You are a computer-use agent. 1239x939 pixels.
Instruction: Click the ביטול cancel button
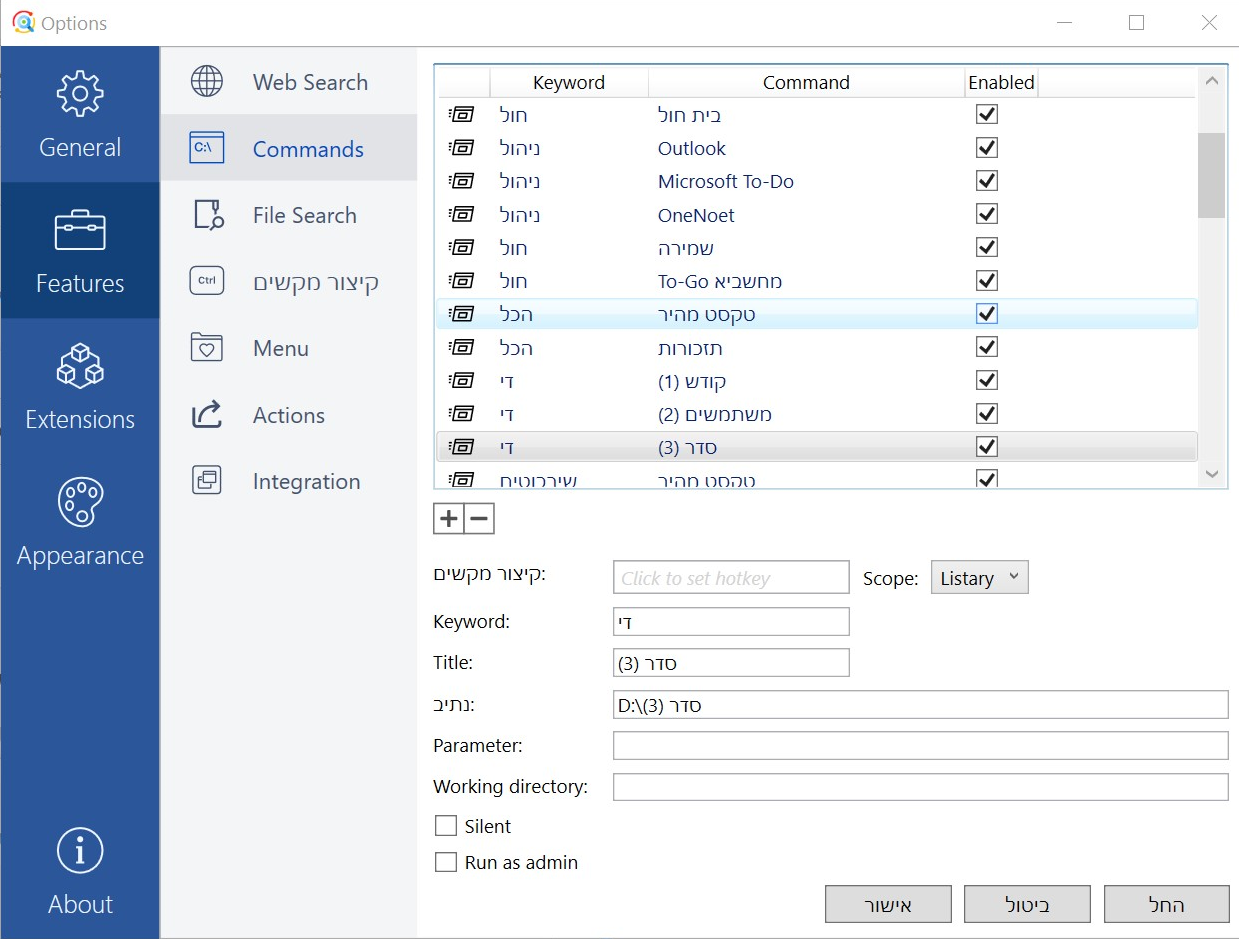[1027, 904]
